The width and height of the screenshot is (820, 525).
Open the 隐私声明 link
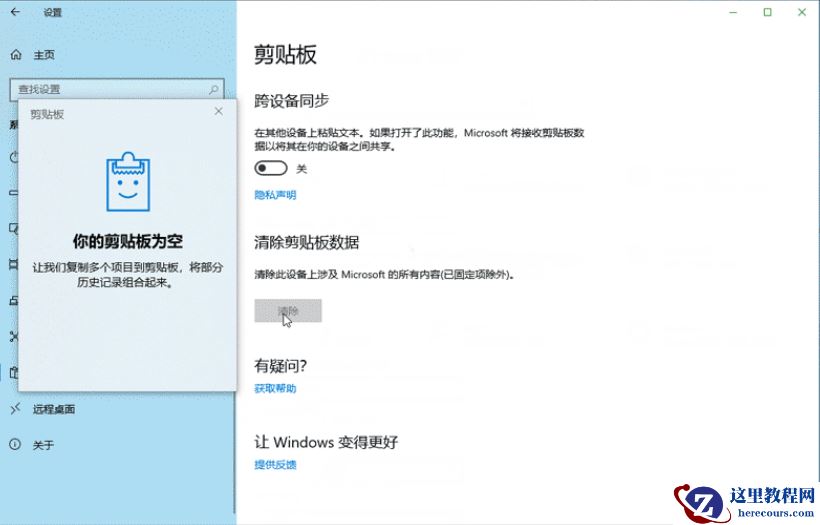[275, 195]
